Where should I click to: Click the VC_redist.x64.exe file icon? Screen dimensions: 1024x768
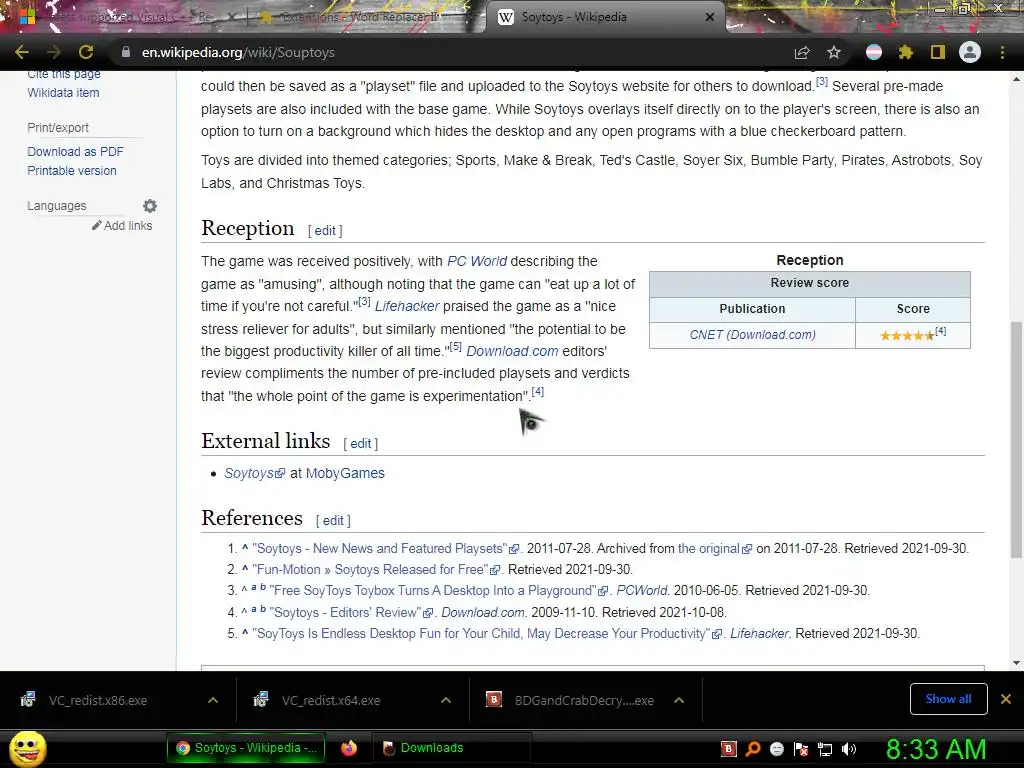(261, 700)
